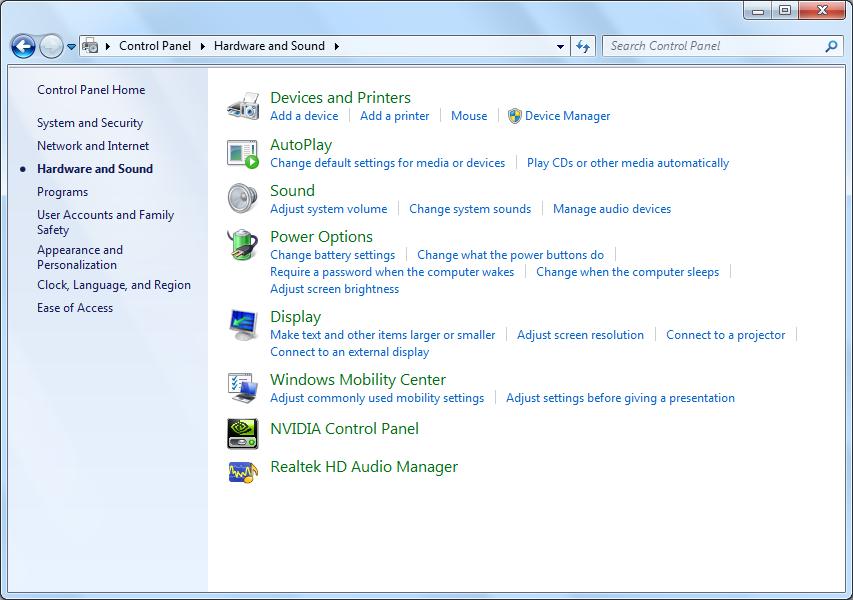Screen dimensions: 853x600
Task: Click Connect to an external display
Action: 349,352
